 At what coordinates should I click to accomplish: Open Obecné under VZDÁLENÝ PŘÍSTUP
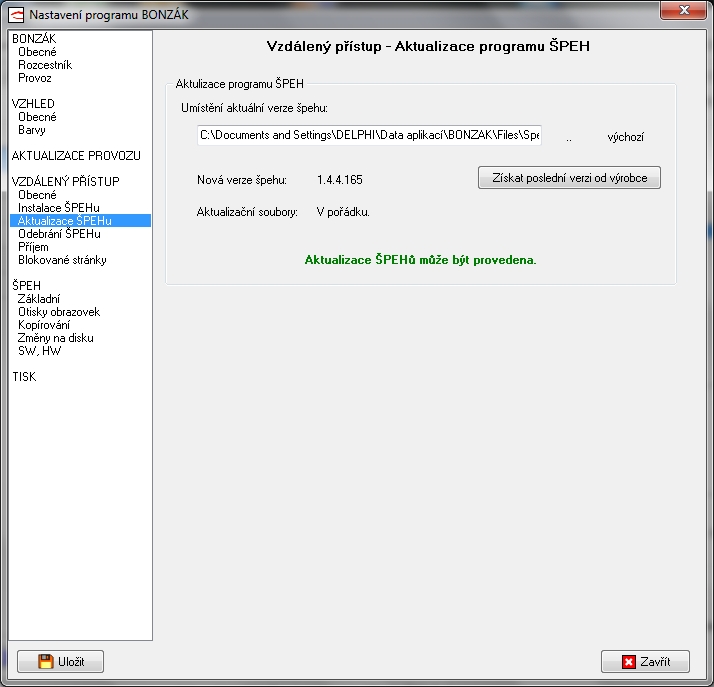[x=37, y=195]
